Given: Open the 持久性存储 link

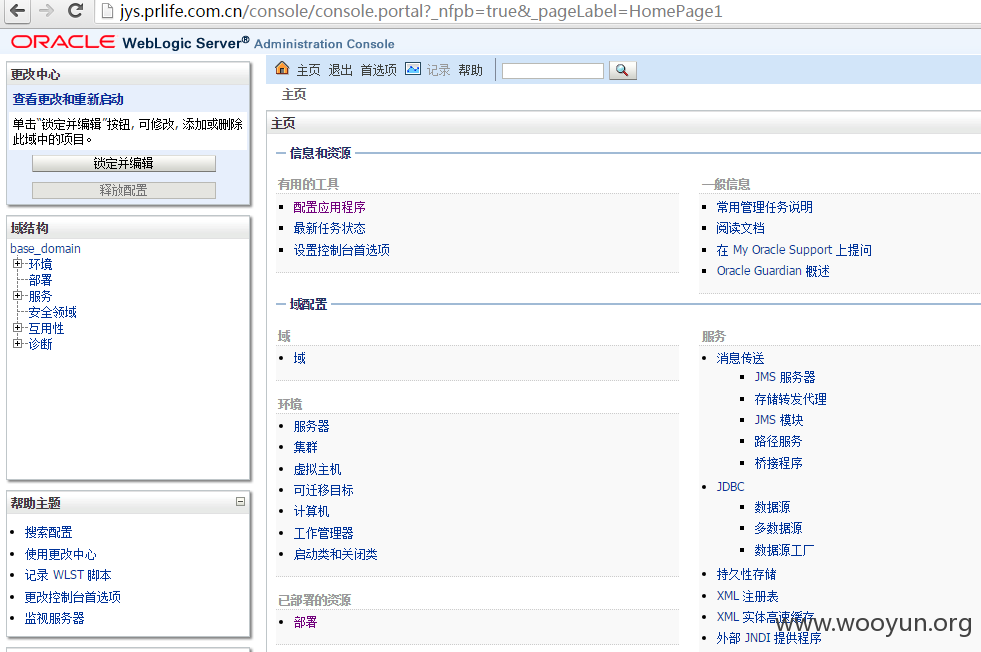Looking at the screenshot, I should [x=746, y=574].
